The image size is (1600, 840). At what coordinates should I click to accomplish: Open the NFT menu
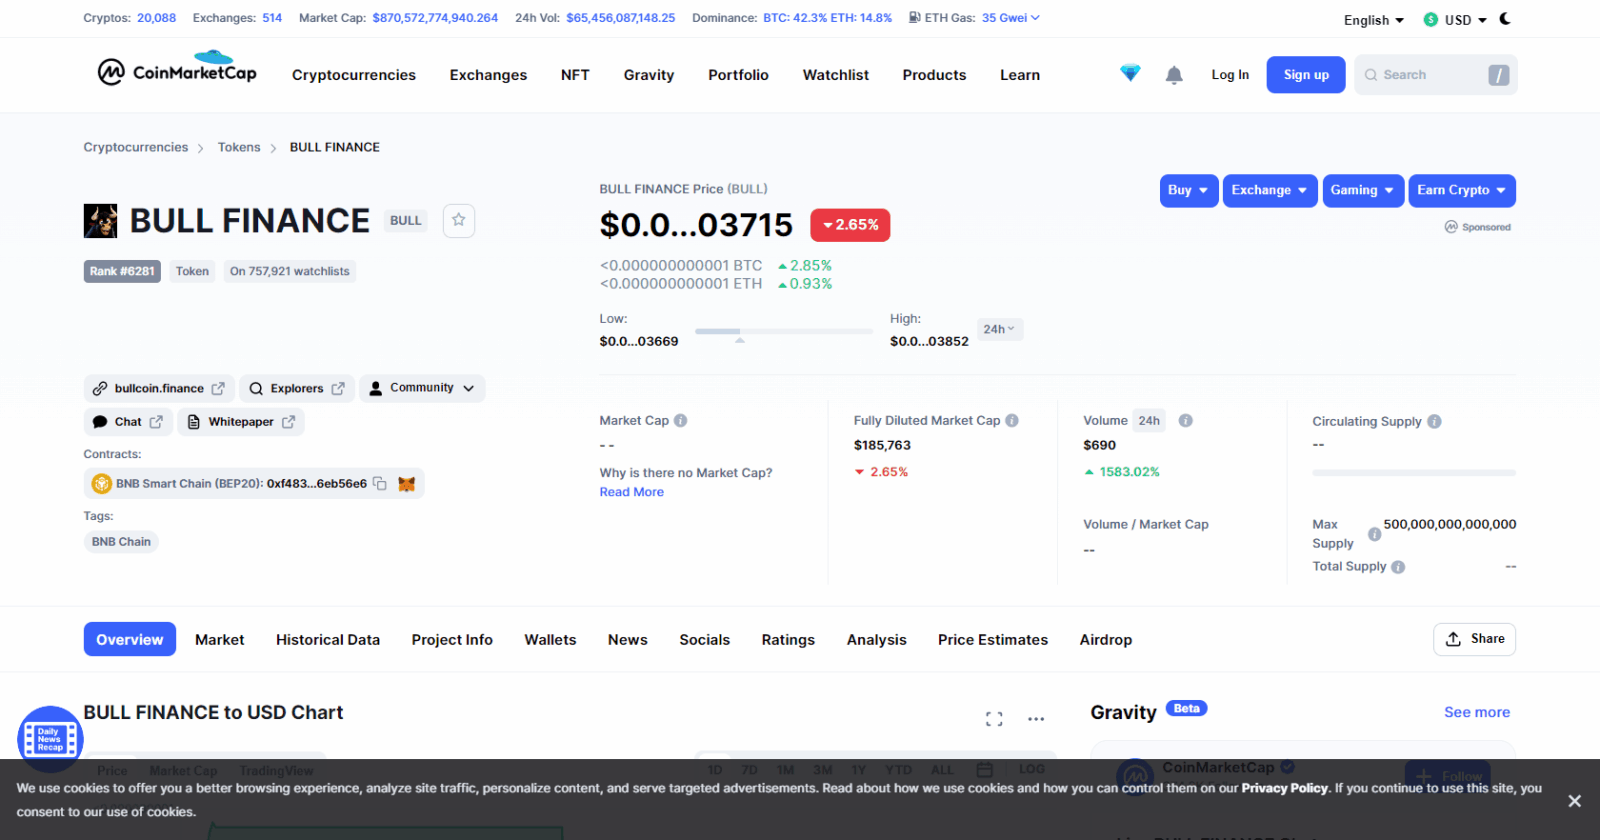pyautogui.click(x=575, y=75)
